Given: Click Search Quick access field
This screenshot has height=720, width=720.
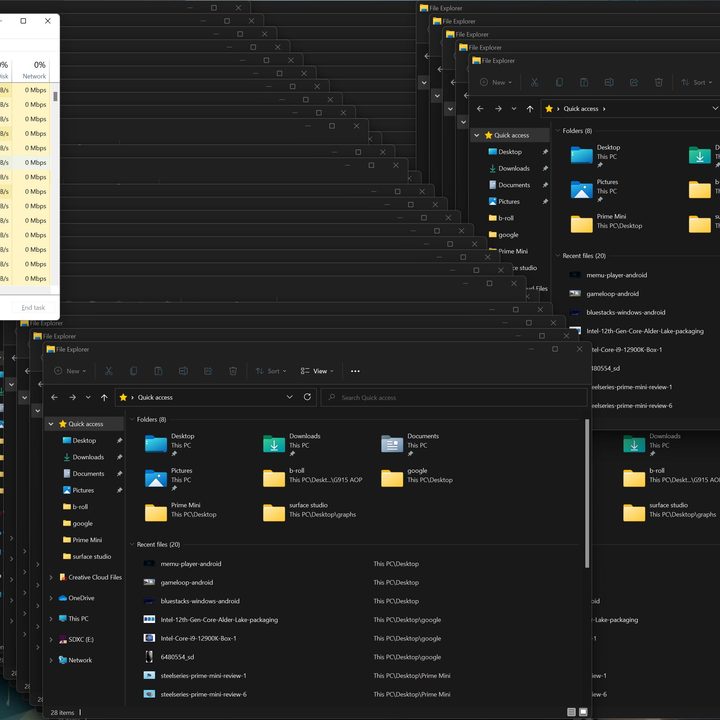Looking at the screenshot, I should [454, 397].
